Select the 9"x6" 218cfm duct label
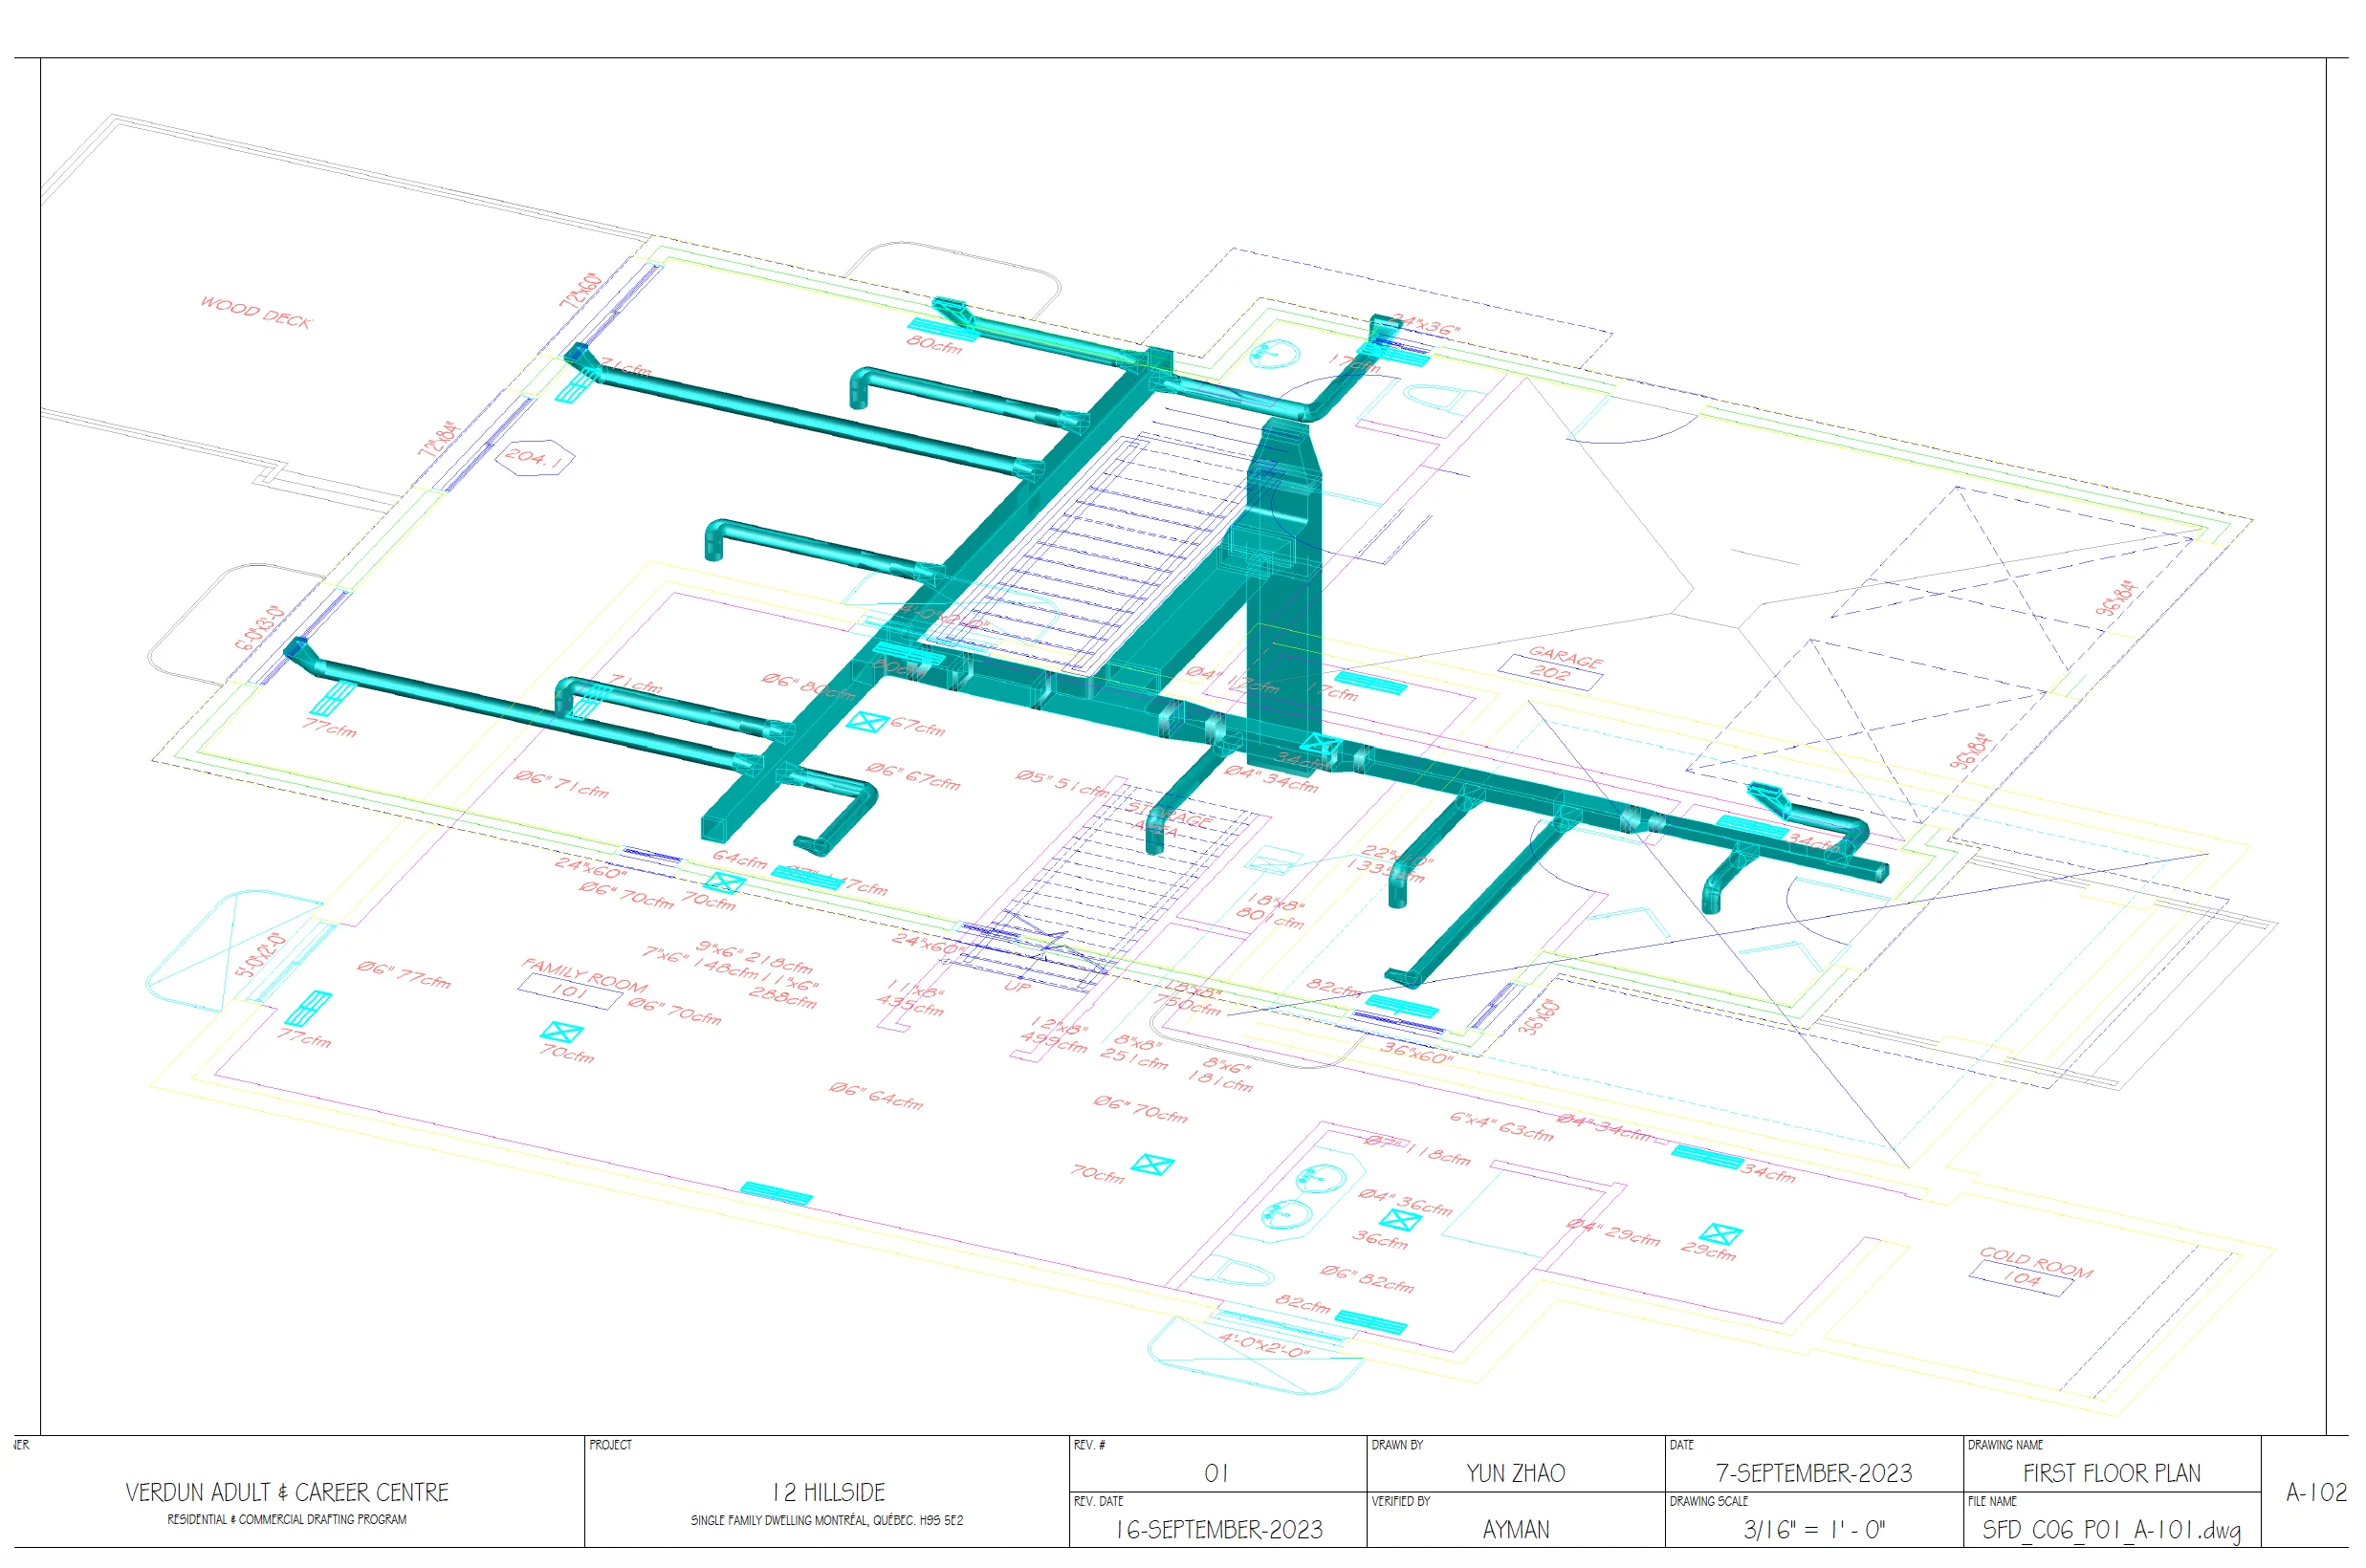Image resolution: width=2366 pixels, height=1568 pixels. click(754, 956)
